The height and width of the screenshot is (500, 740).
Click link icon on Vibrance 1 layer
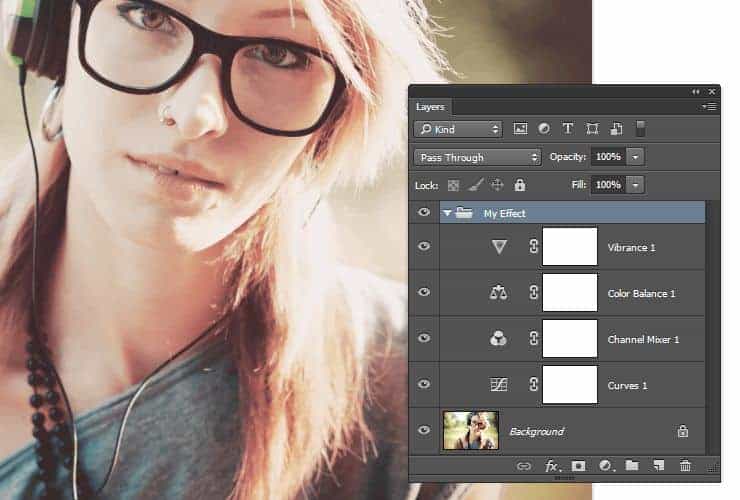(533, 246)
